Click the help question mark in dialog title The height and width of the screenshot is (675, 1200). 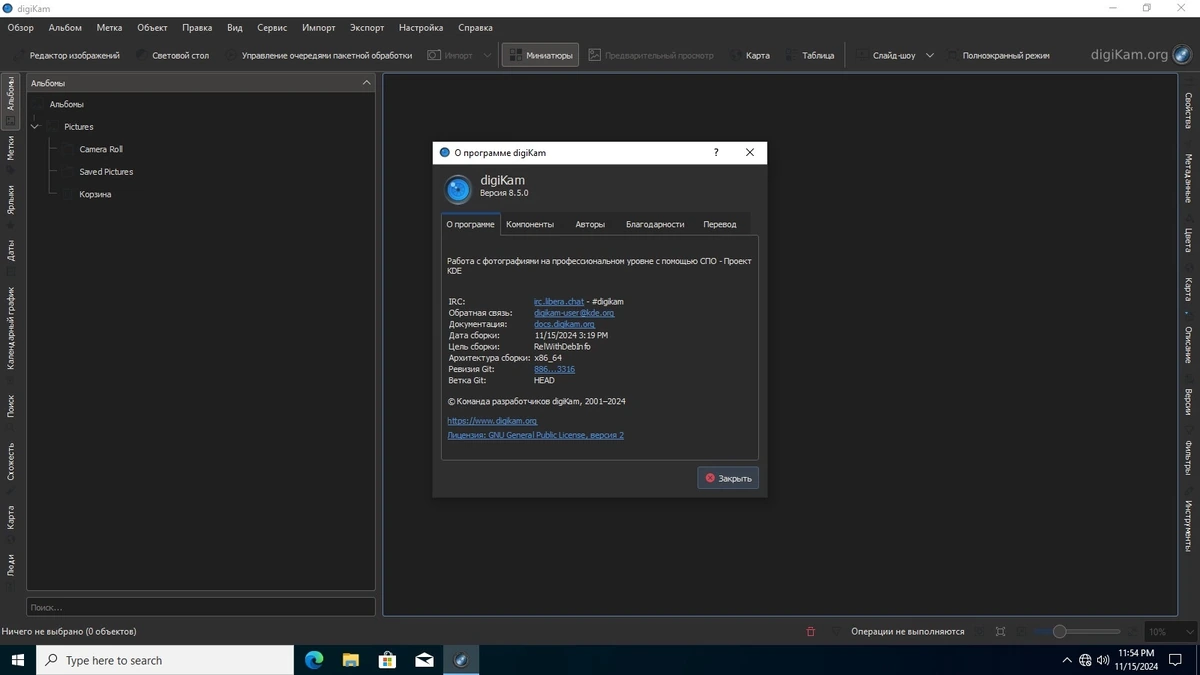click(715, 153)
